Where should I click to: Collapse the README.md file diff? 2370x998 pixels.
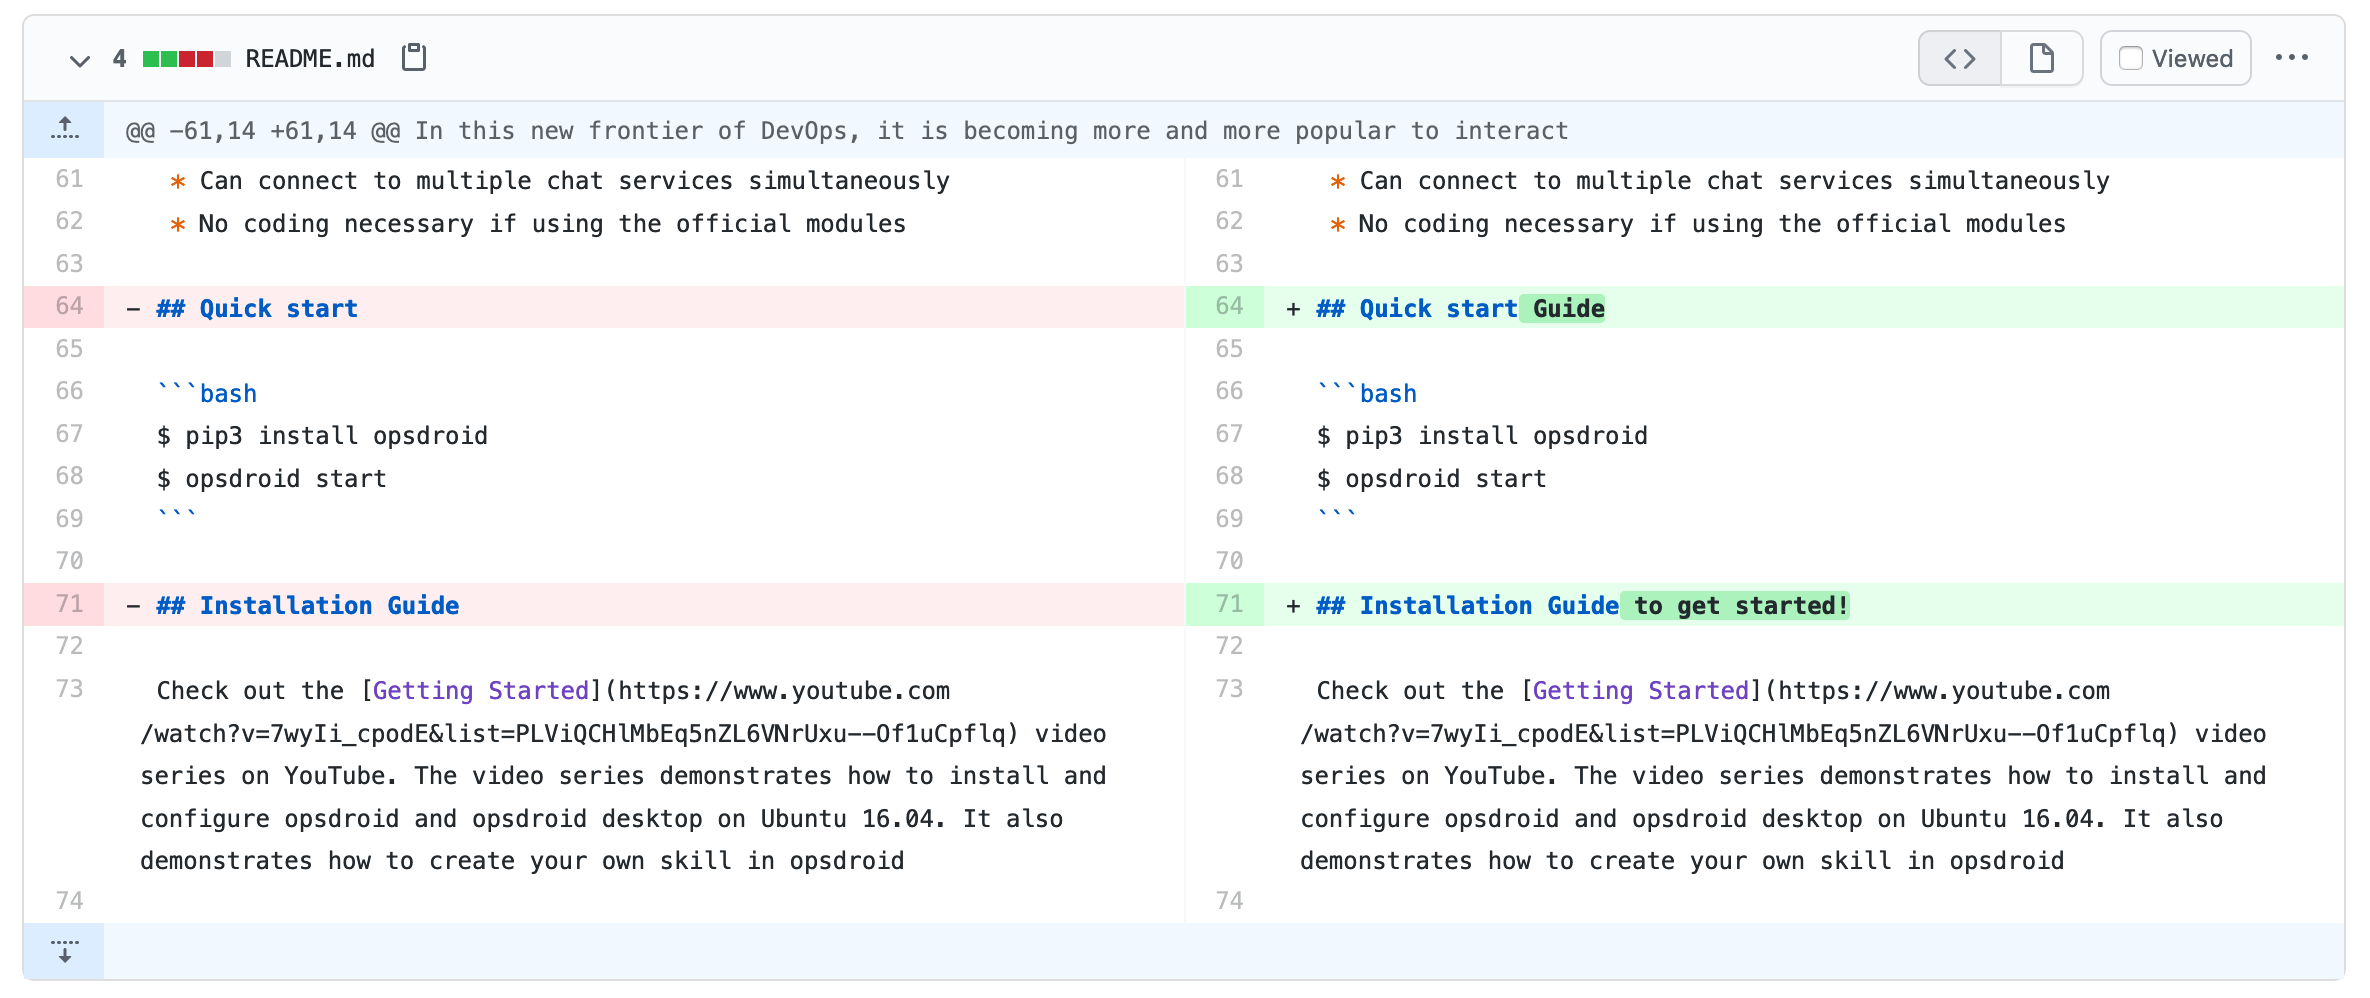coord(79,60)
